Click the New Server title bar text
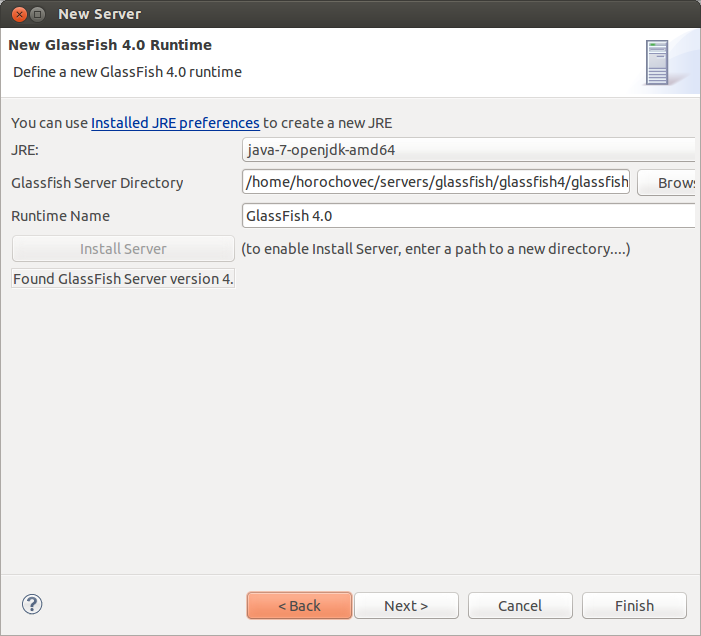Image resolution: width=701 pixels, height=636 pixels. tap(100, 14)
